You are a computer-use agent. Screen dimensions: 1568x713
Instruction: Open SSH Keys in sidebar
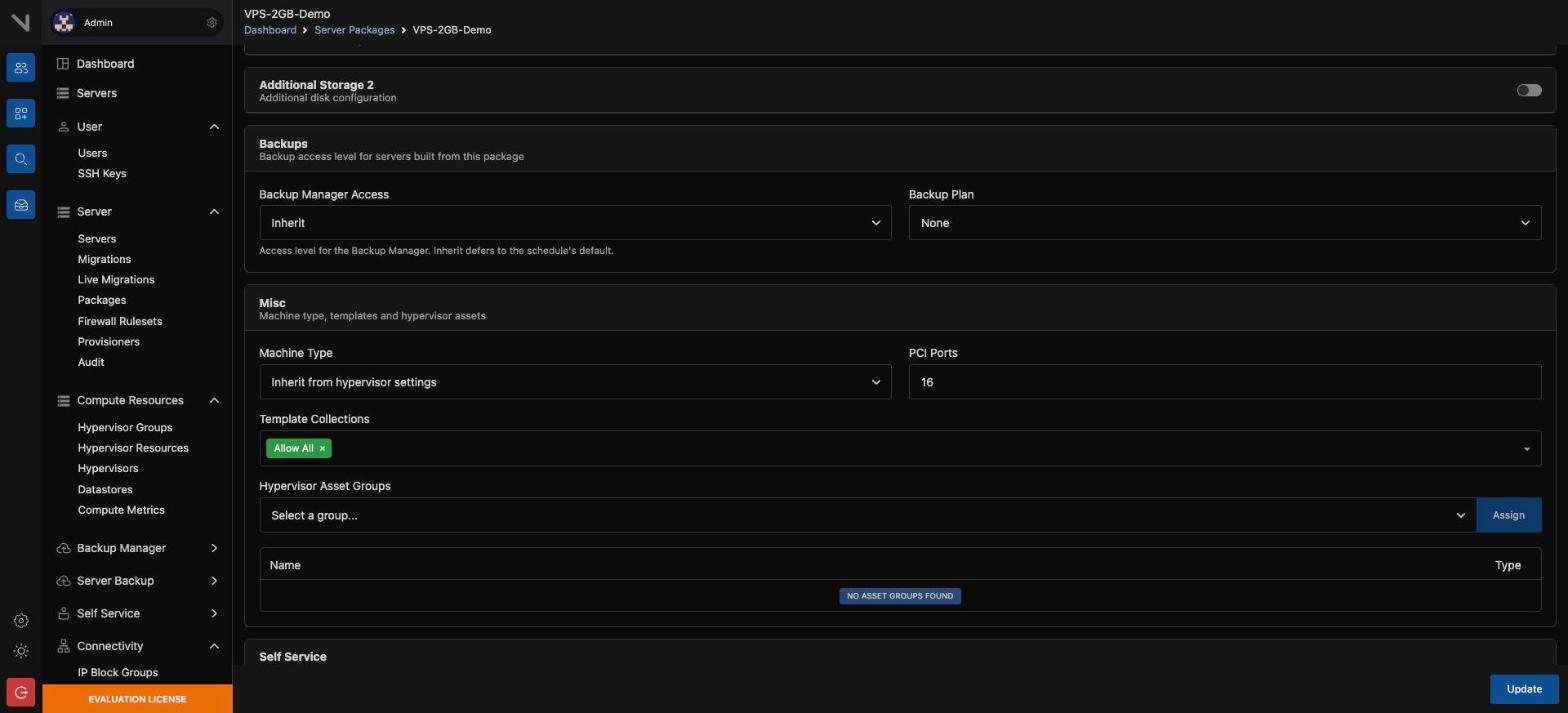click(x=102, y=174)
